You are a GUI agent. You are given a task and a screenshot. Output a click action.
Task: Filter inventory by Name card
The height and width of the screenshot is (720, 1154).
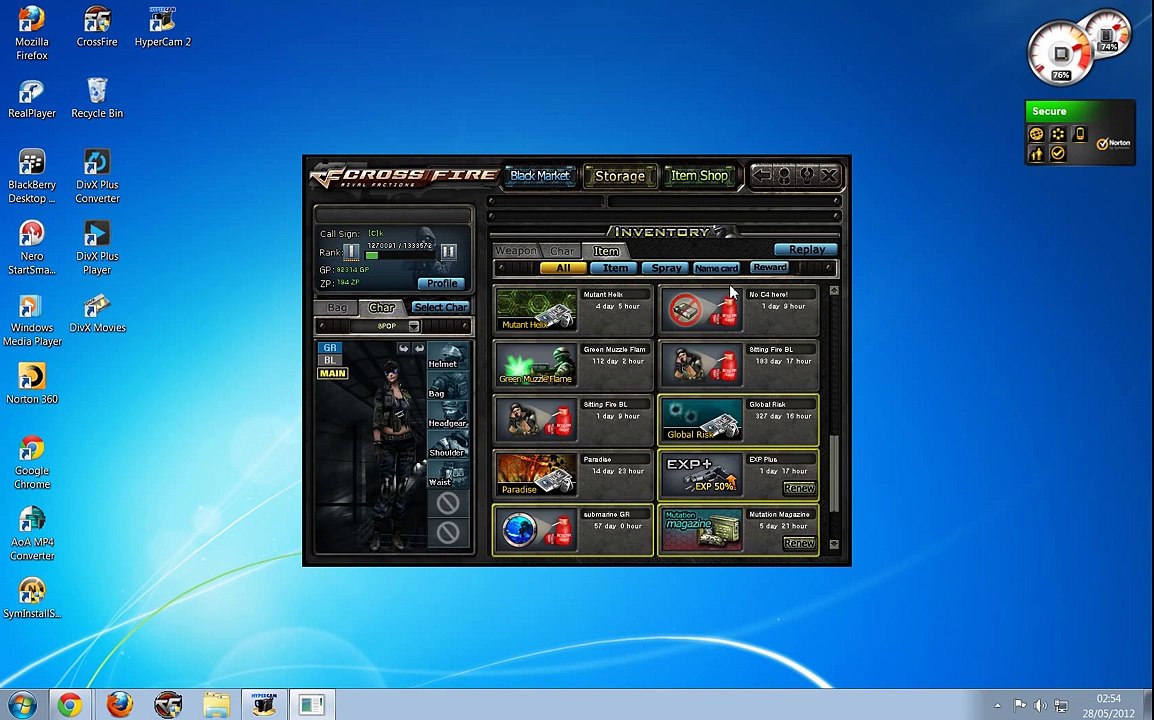click(716, 268)
